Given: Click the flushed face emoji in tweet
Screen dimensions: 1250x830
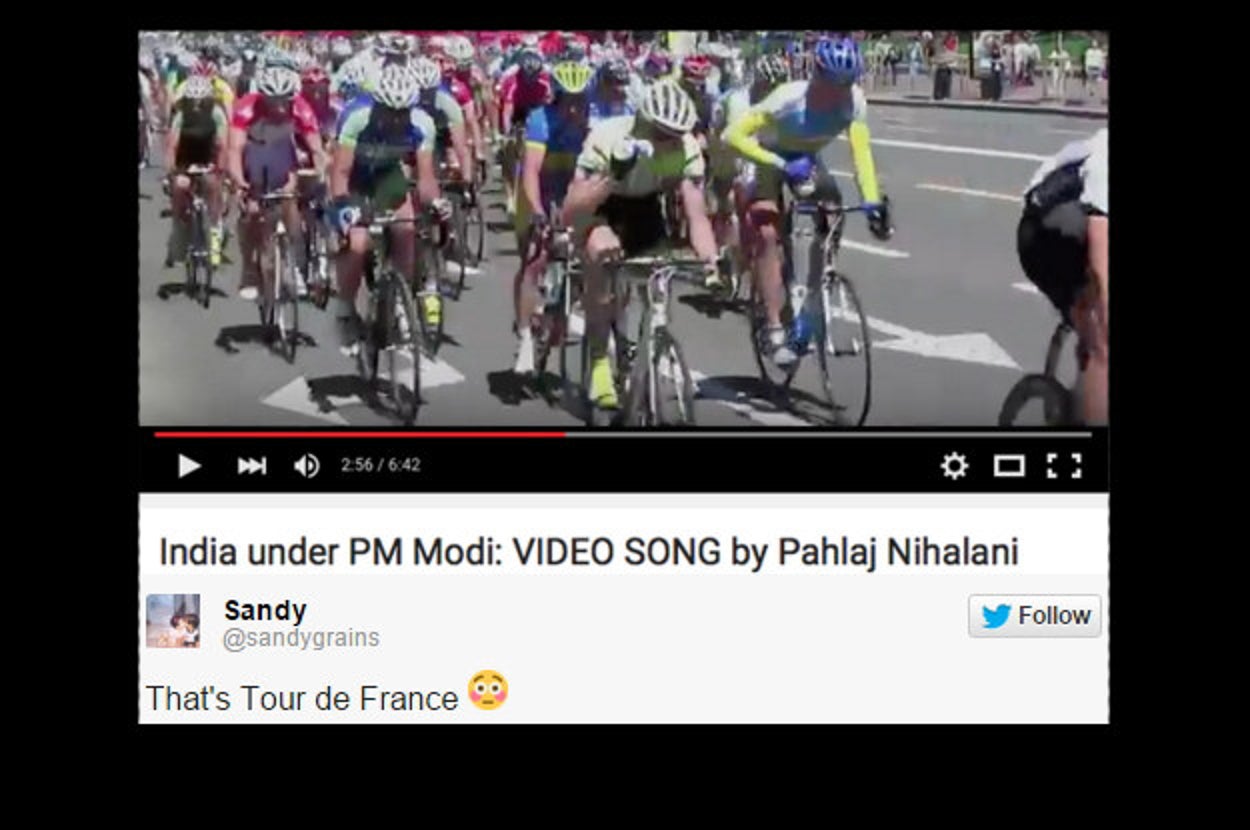Looking at the screenshot, I should 488,691.
